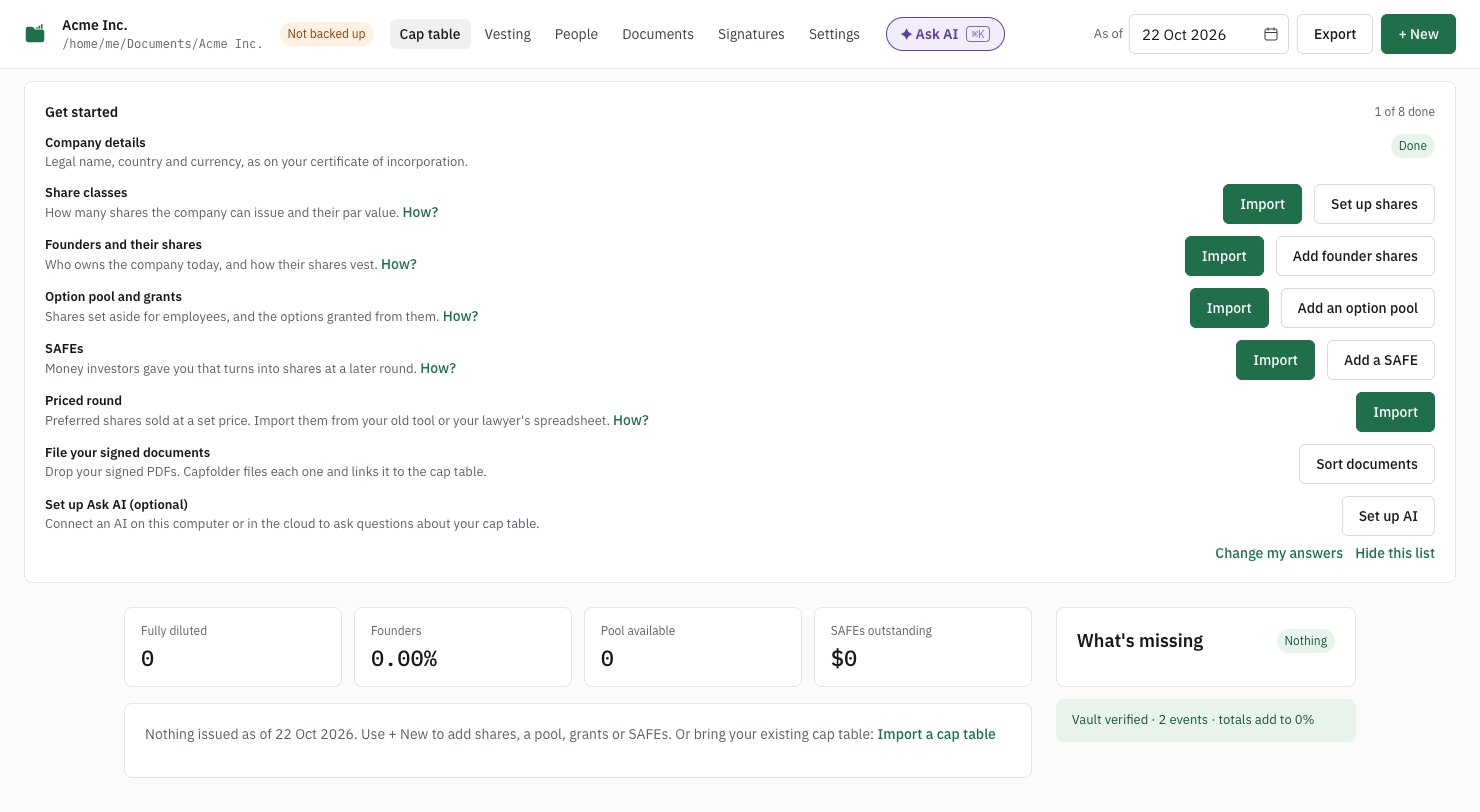Click the Pool available card
1480x812 pixels.
(x=693, y=647)
